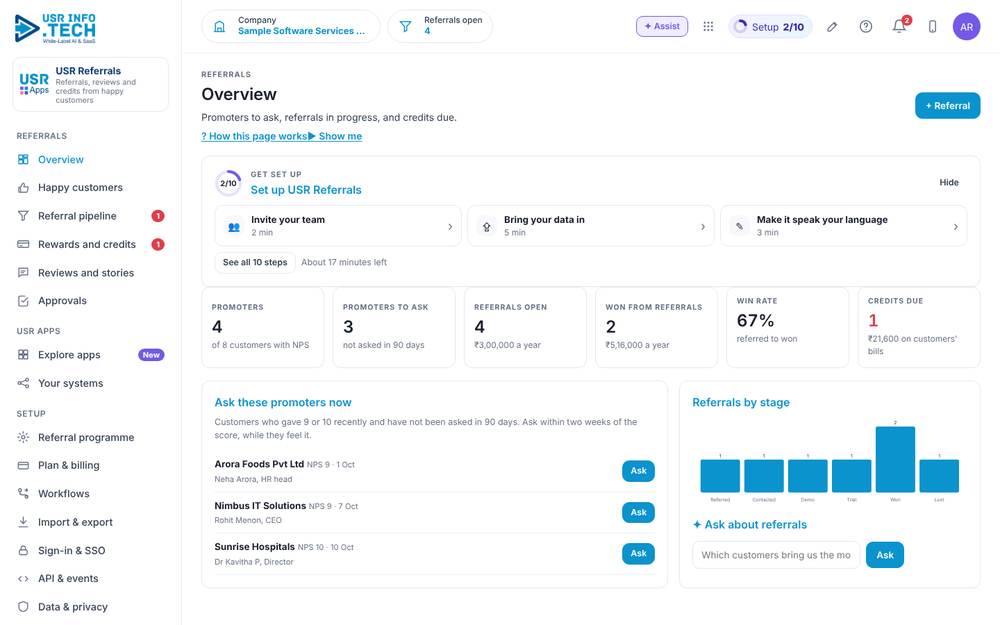Click the Referral programme gear icon
1000x625 pixels.
23,438
